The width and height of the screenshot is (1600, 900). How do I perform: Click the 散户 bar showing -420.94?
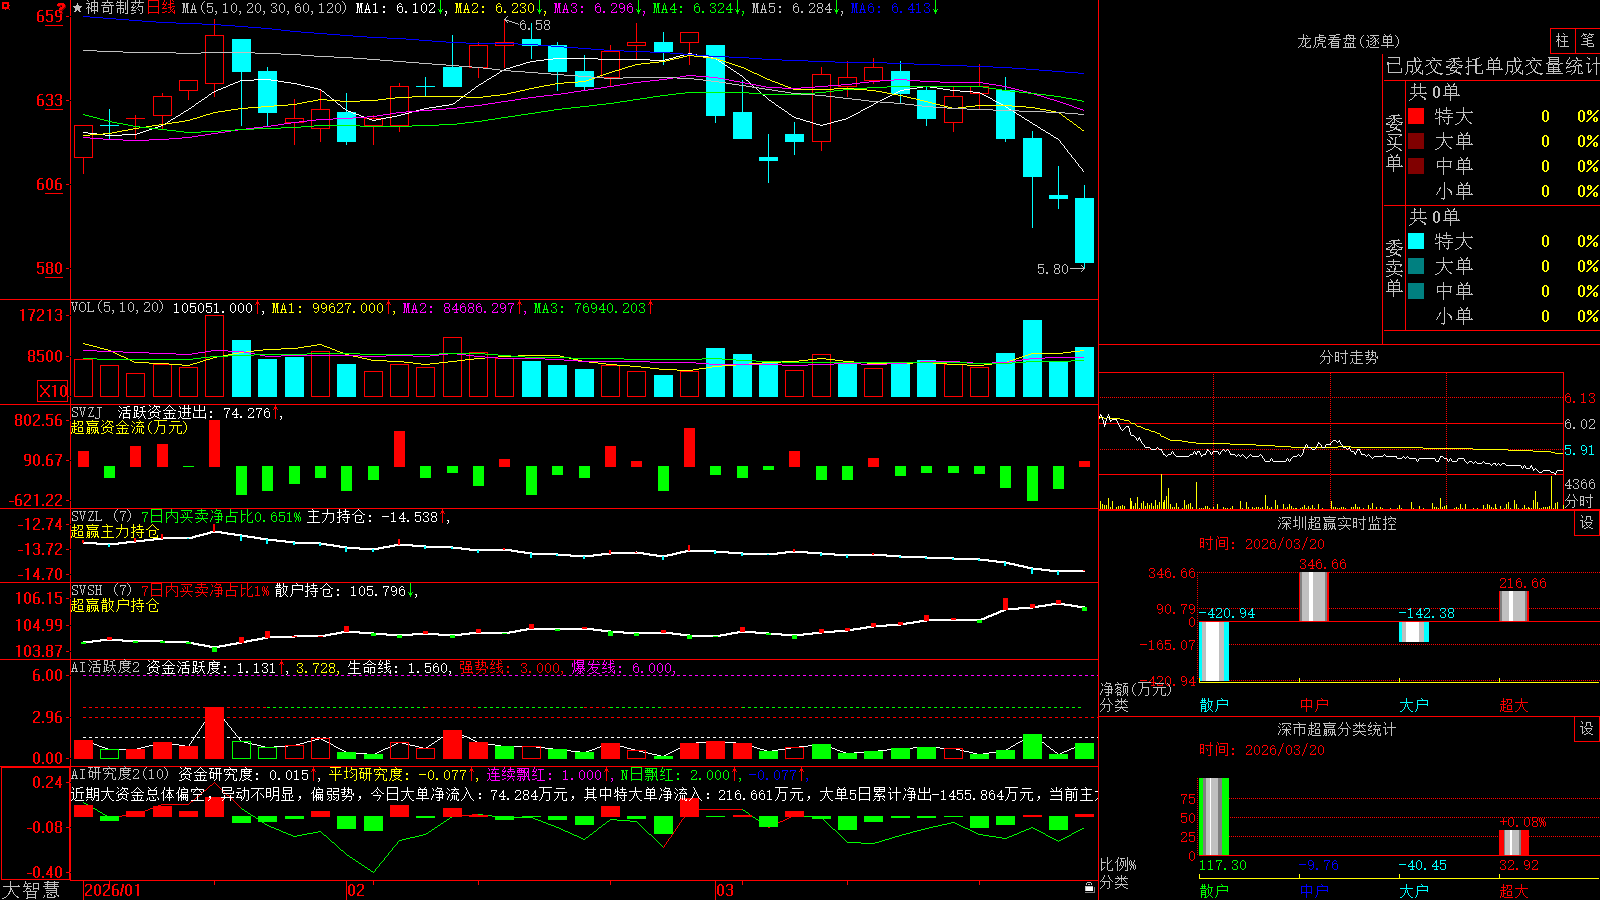[x=1213, y=651]
